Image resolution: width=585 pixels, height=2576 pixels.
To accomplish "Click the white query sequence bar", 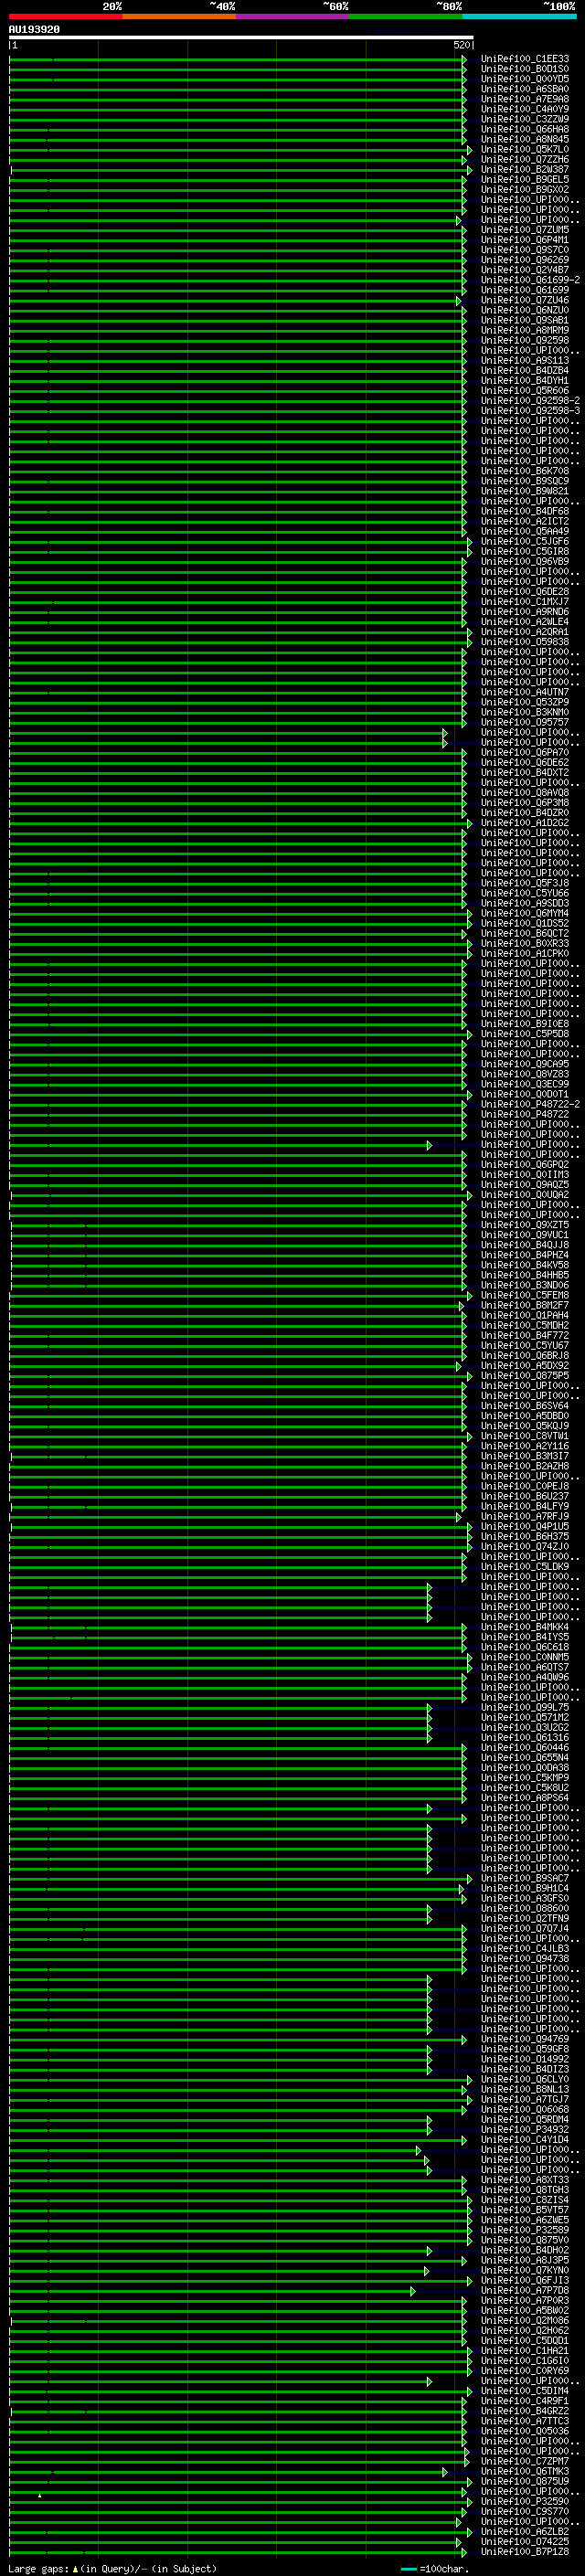I will tap(241, 37).
